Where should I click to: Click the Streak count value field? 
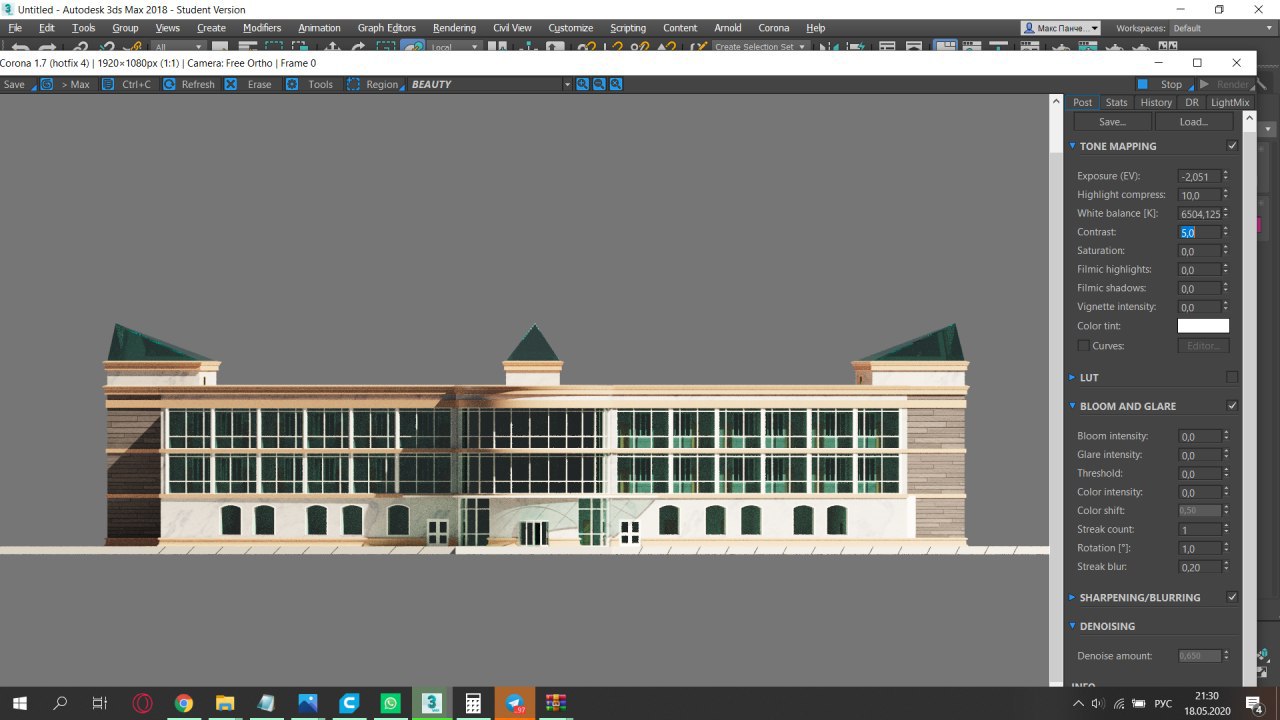1199,530
